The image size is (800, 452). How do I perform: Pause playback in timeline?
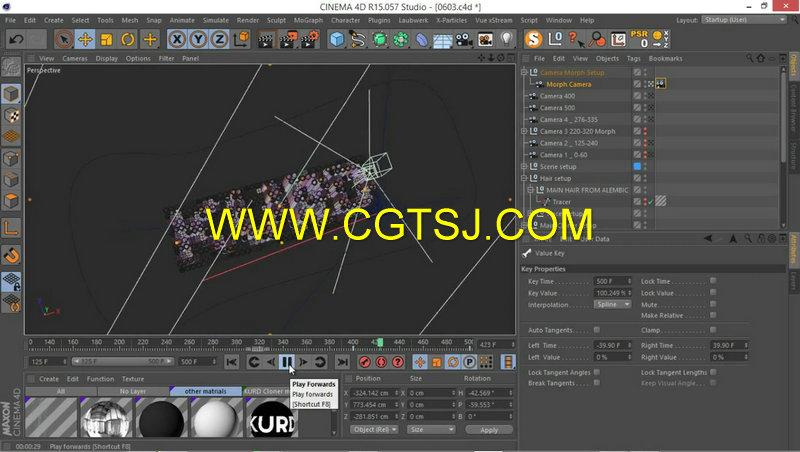tap(287, 362)
